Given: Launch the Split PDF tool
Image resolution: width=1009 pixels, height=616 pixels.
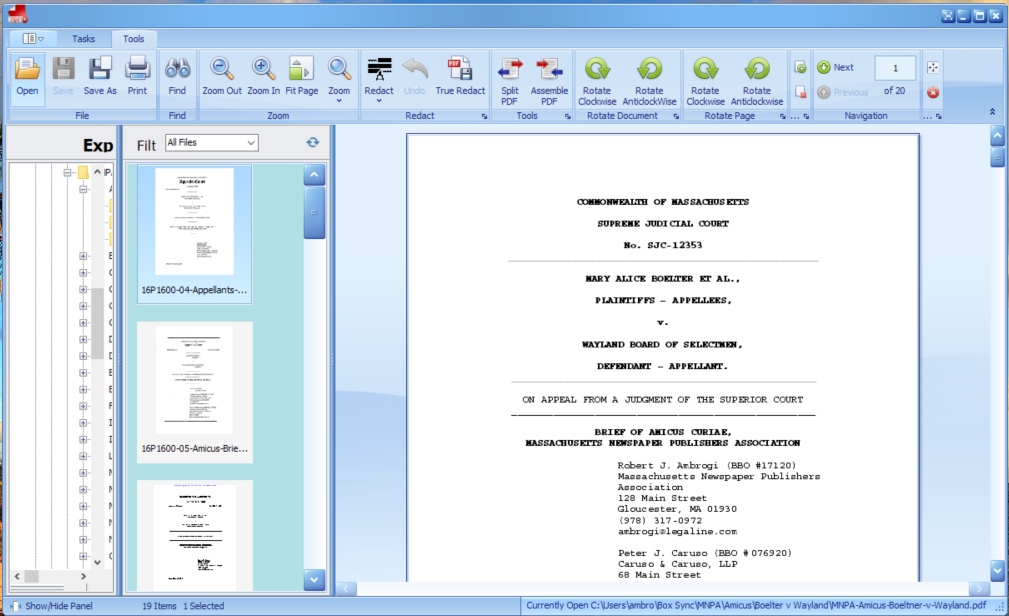Looking at the screenshot, I should point(510,80).
